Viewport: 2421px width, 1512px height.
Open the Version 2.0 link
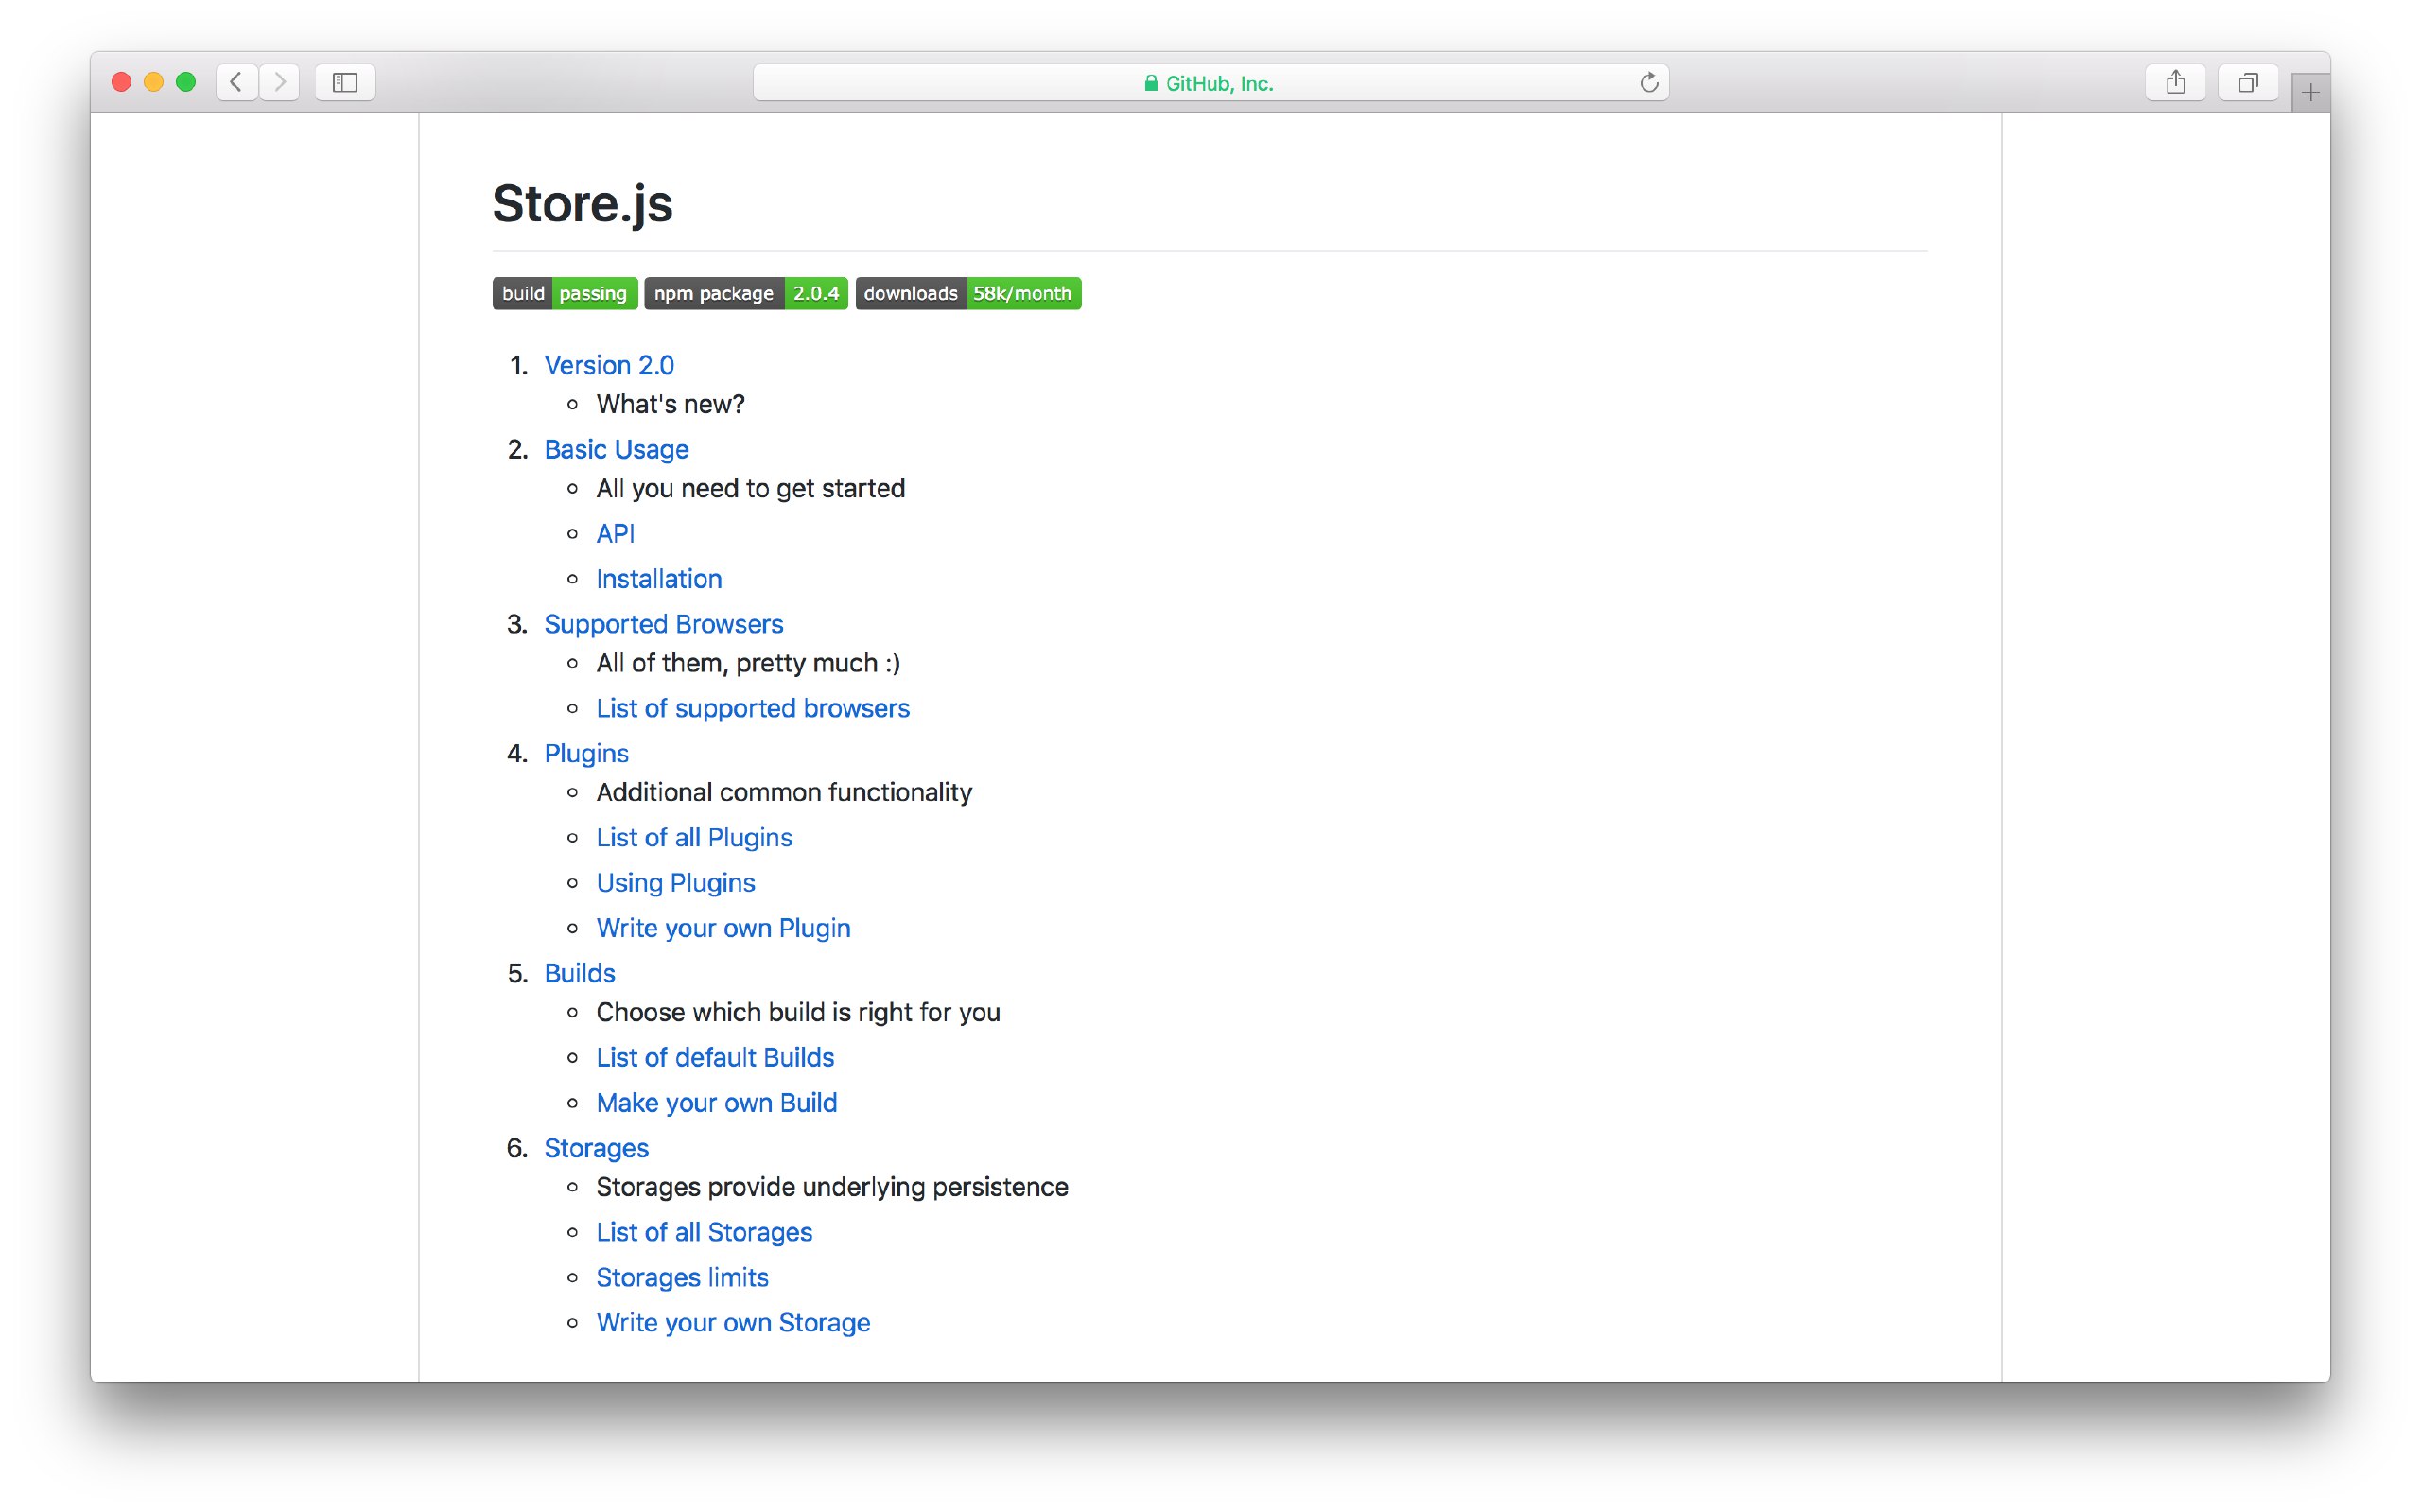coord(609,365)
